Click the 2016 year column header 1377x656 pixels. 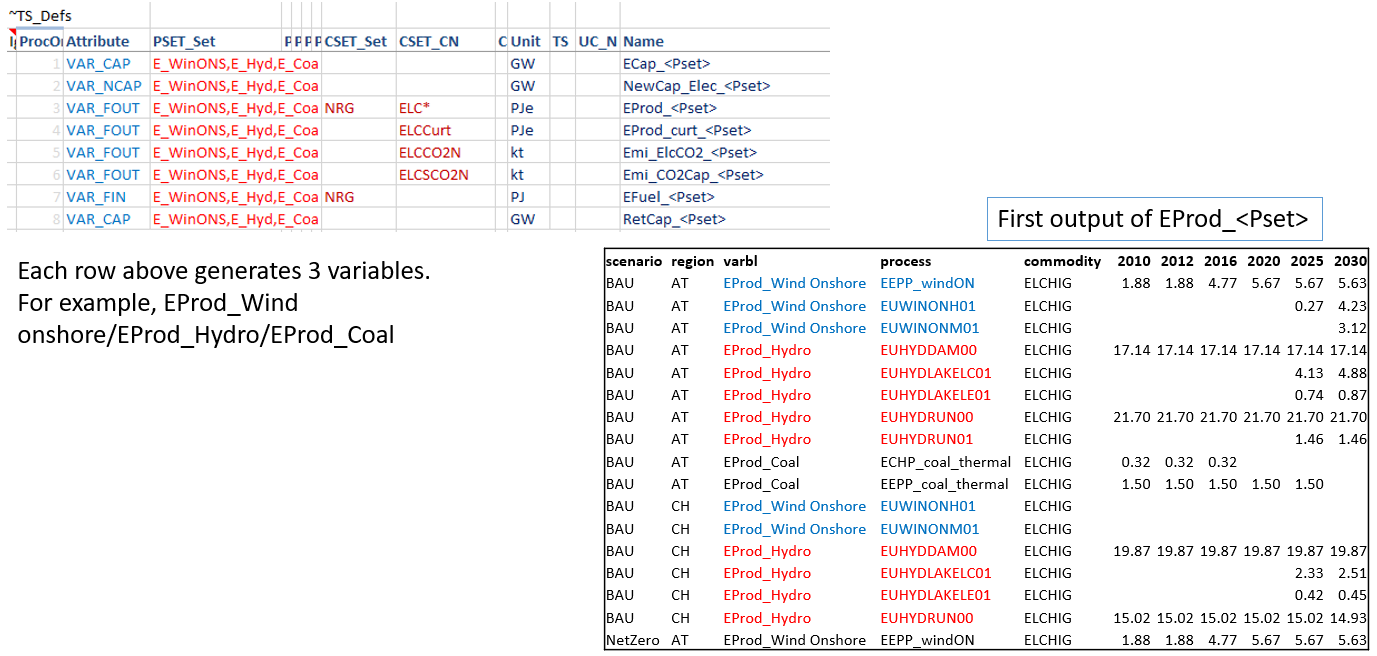[x=1219, y=261]
